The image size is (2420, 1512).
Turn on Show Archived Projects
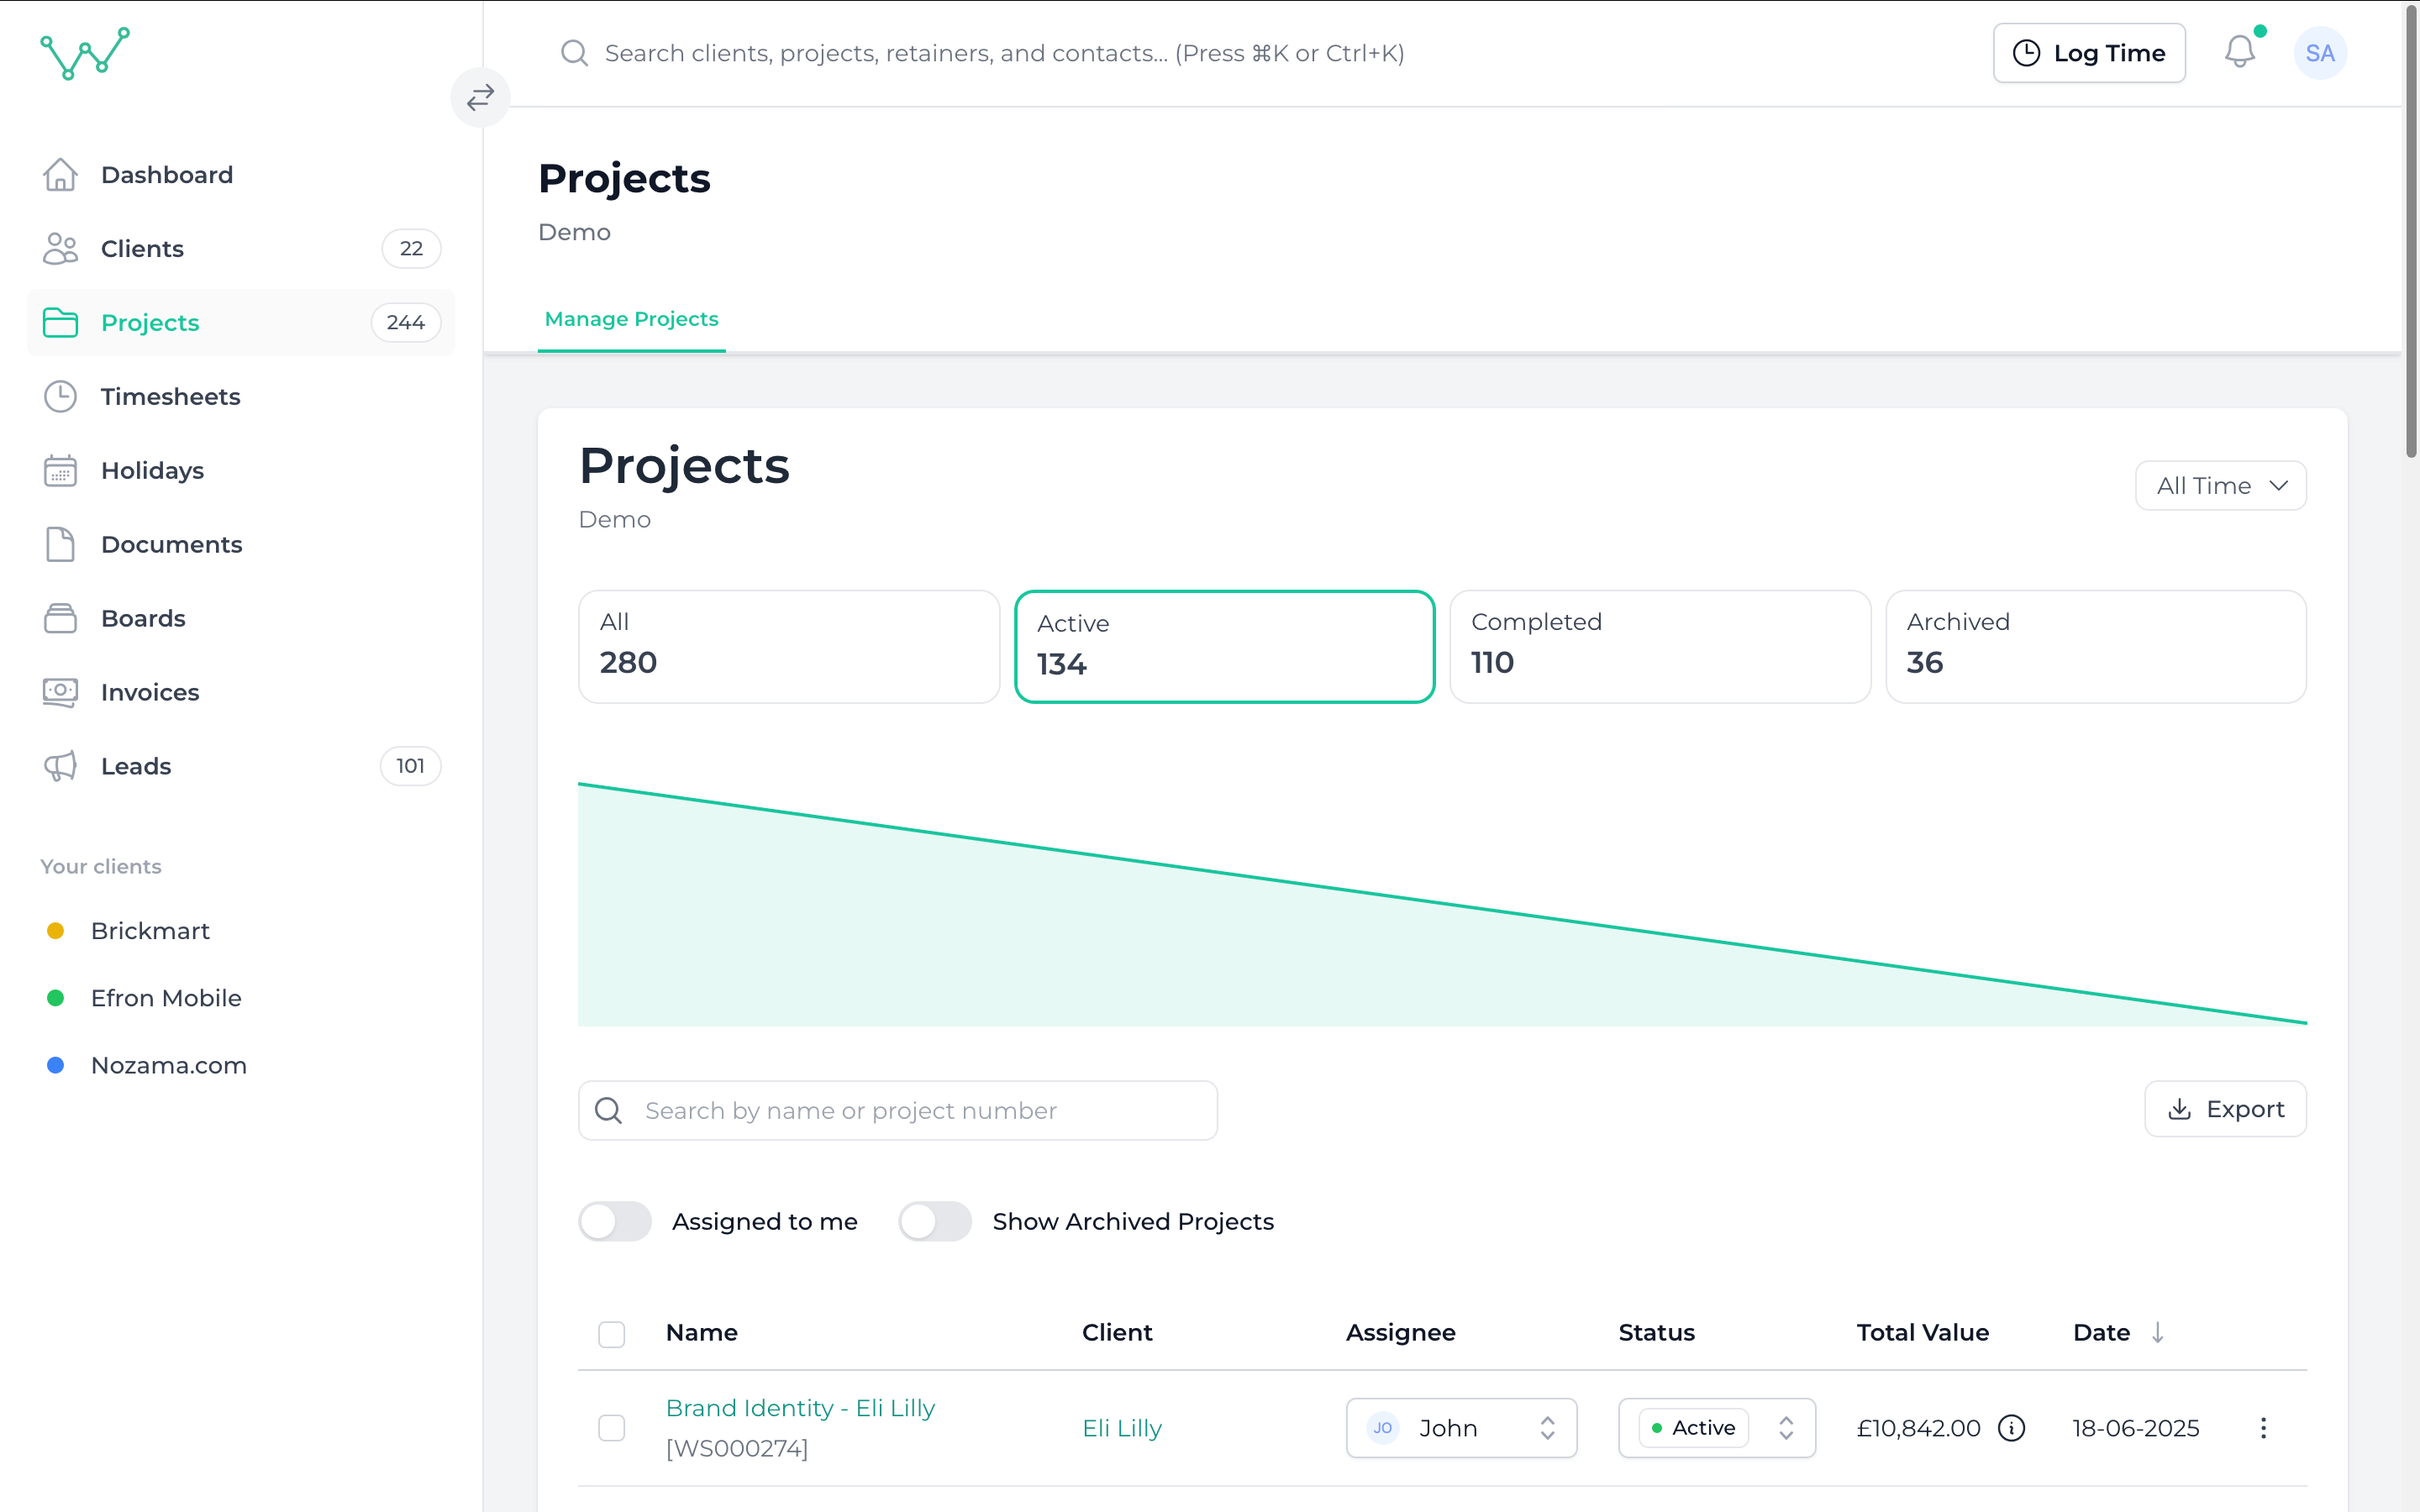(935, 1221)
